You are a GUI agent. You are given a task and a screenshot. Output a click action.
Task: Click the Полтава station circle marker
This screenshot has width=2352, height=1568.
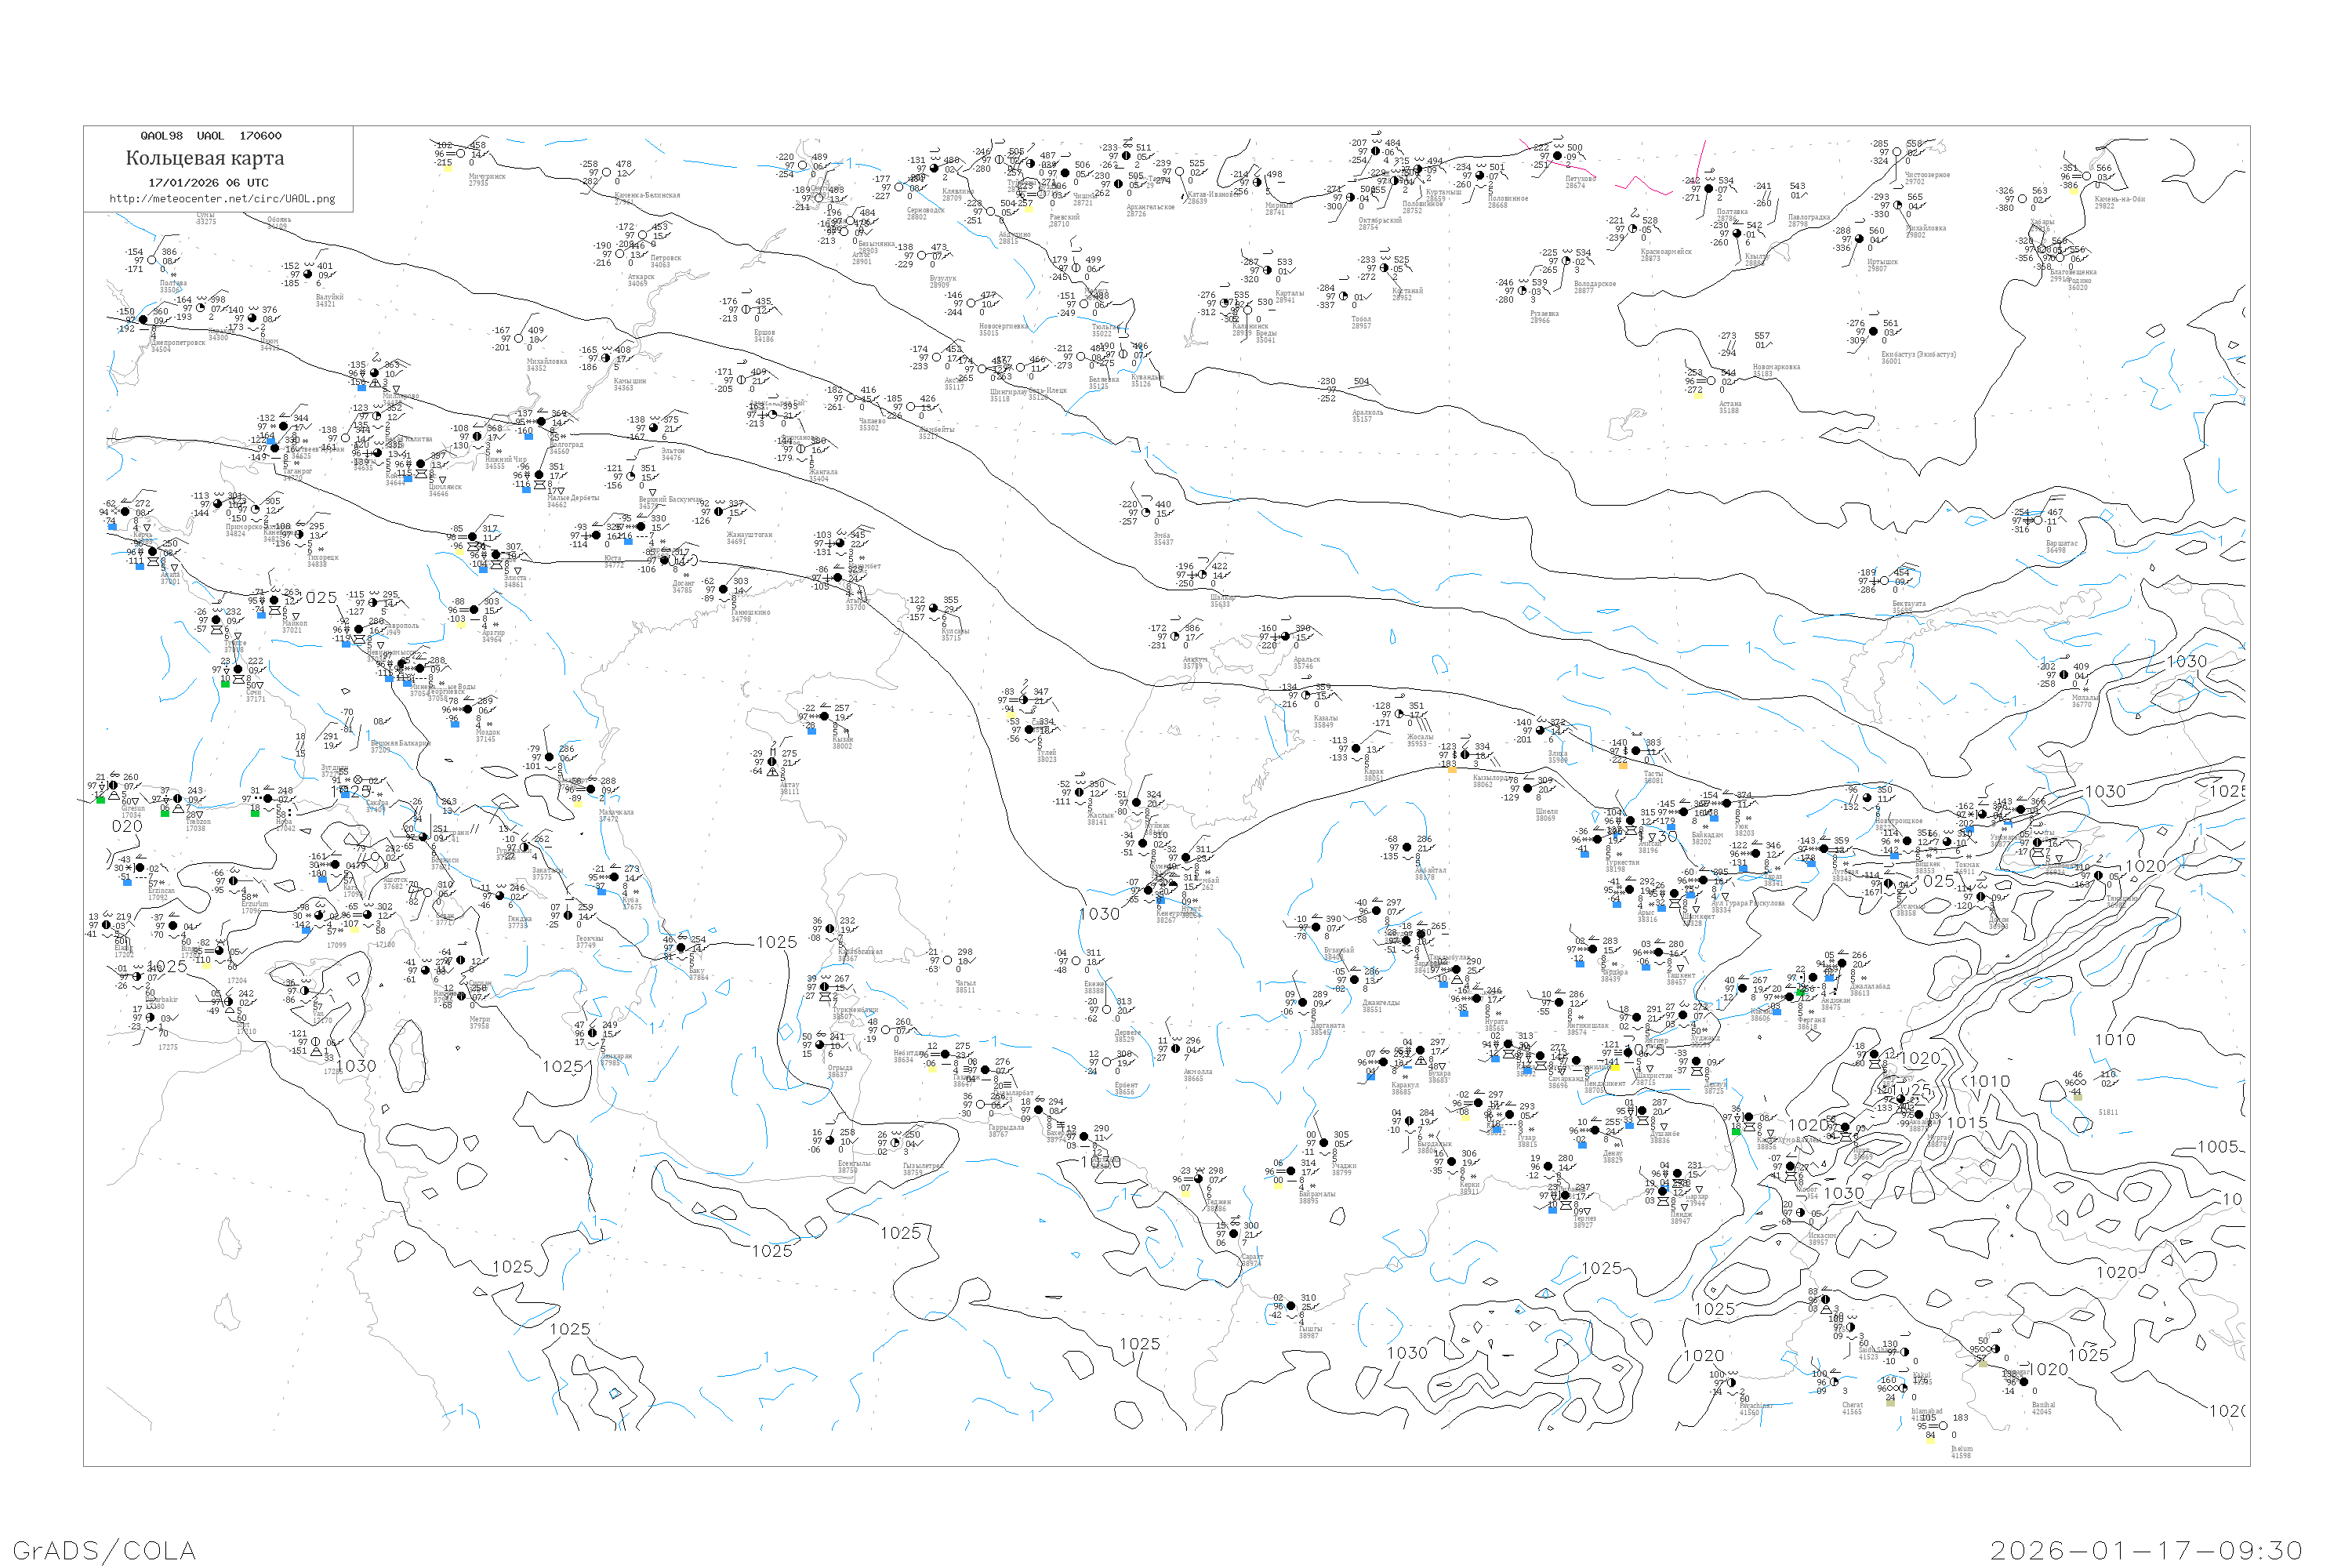[152, 260]
